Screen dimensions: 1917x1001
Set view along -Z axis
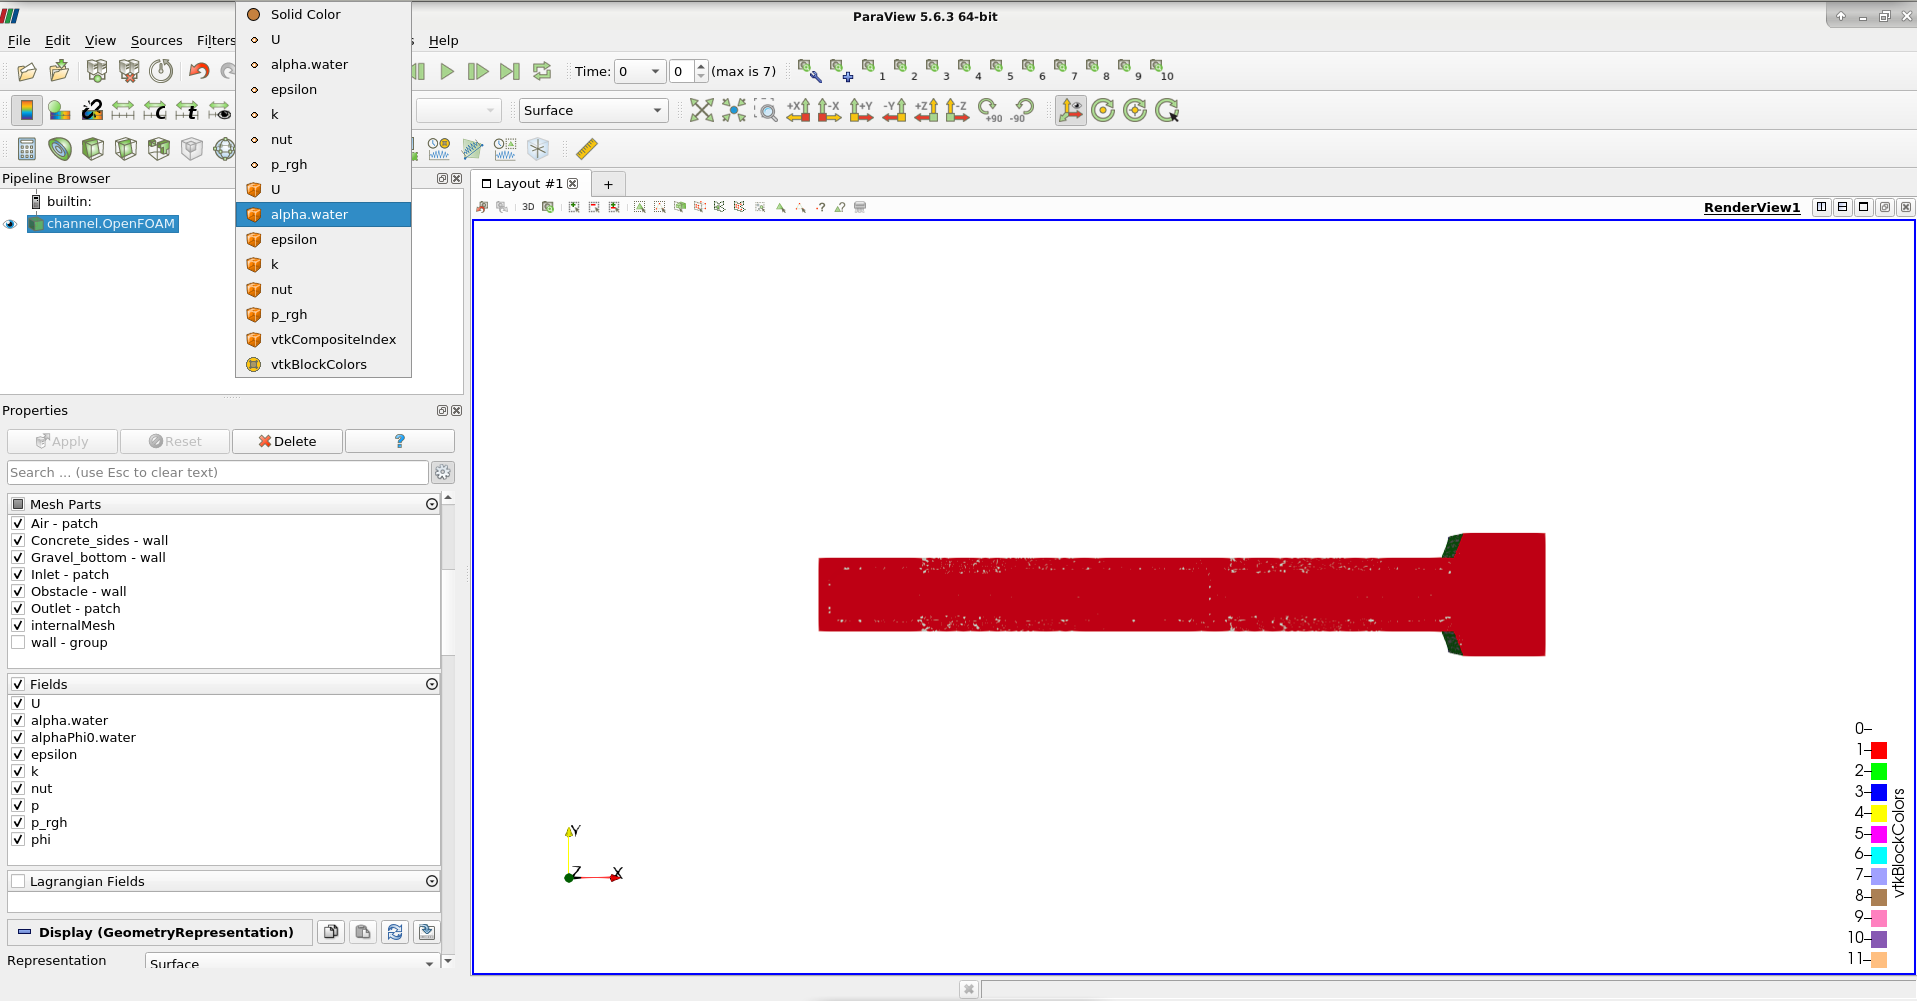(957, 110)
